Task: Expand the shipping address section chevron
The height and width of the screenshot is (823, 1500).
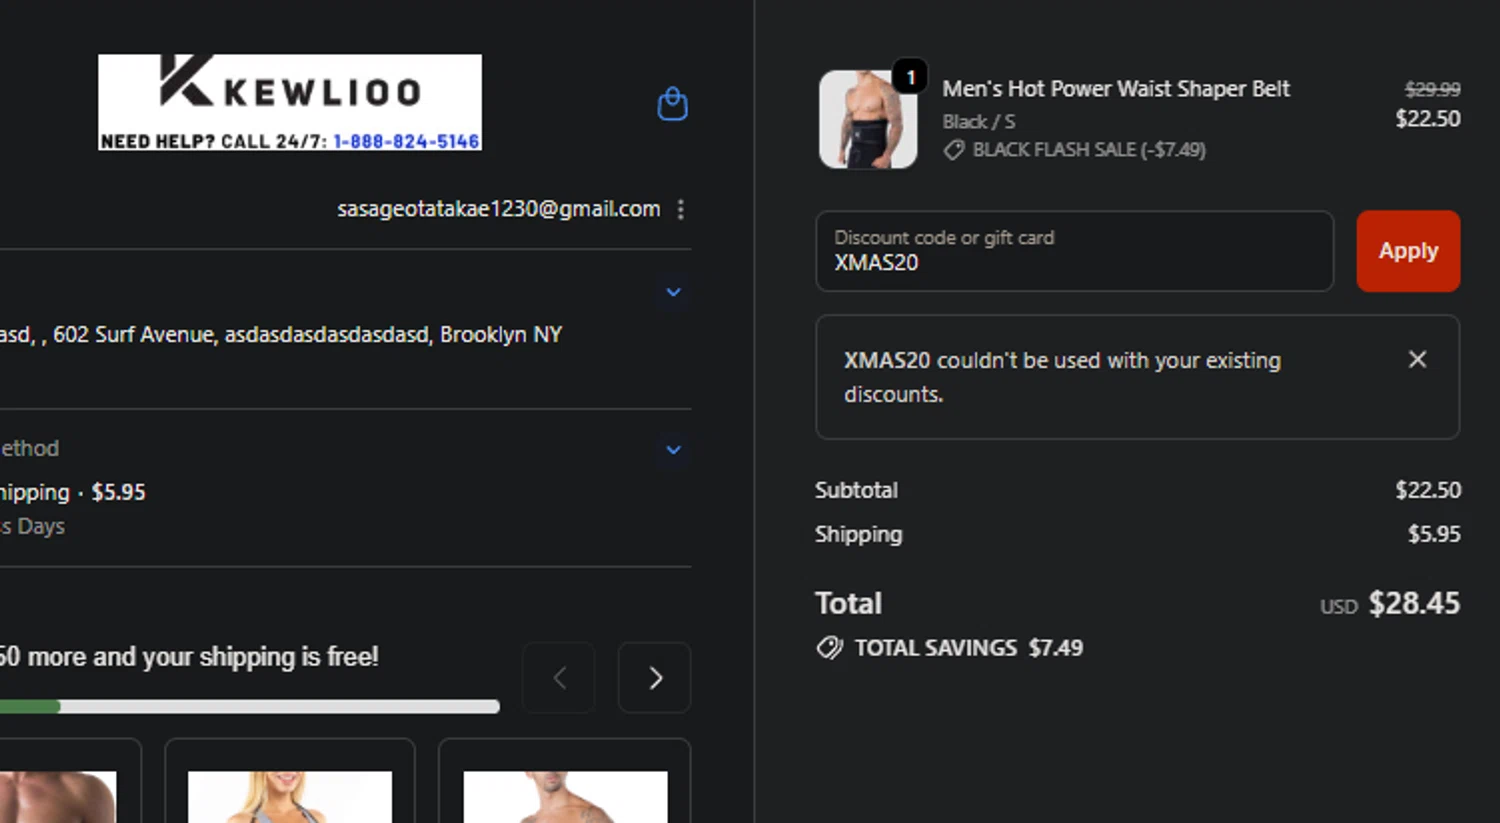Action: pyautogui.click(x=674, y=292)
